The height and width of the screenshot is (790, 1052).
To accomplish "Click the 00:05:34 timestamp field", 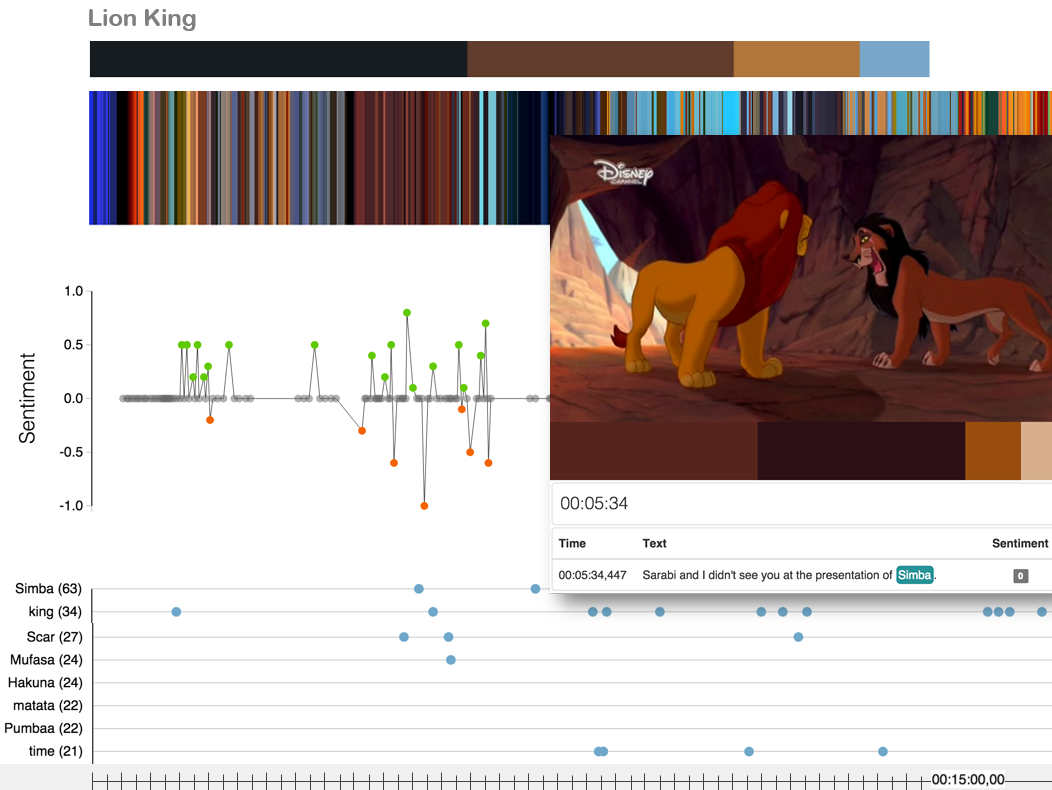I will point(802,503).
